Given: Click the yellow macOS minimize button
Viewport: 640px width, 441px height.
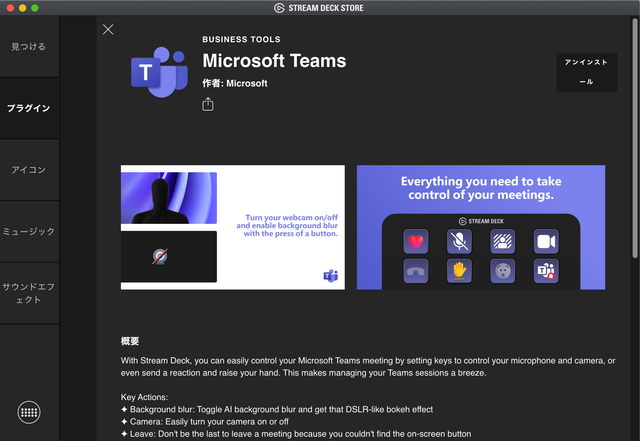Looking at the screenshot, I should click(x=22, y=8).
